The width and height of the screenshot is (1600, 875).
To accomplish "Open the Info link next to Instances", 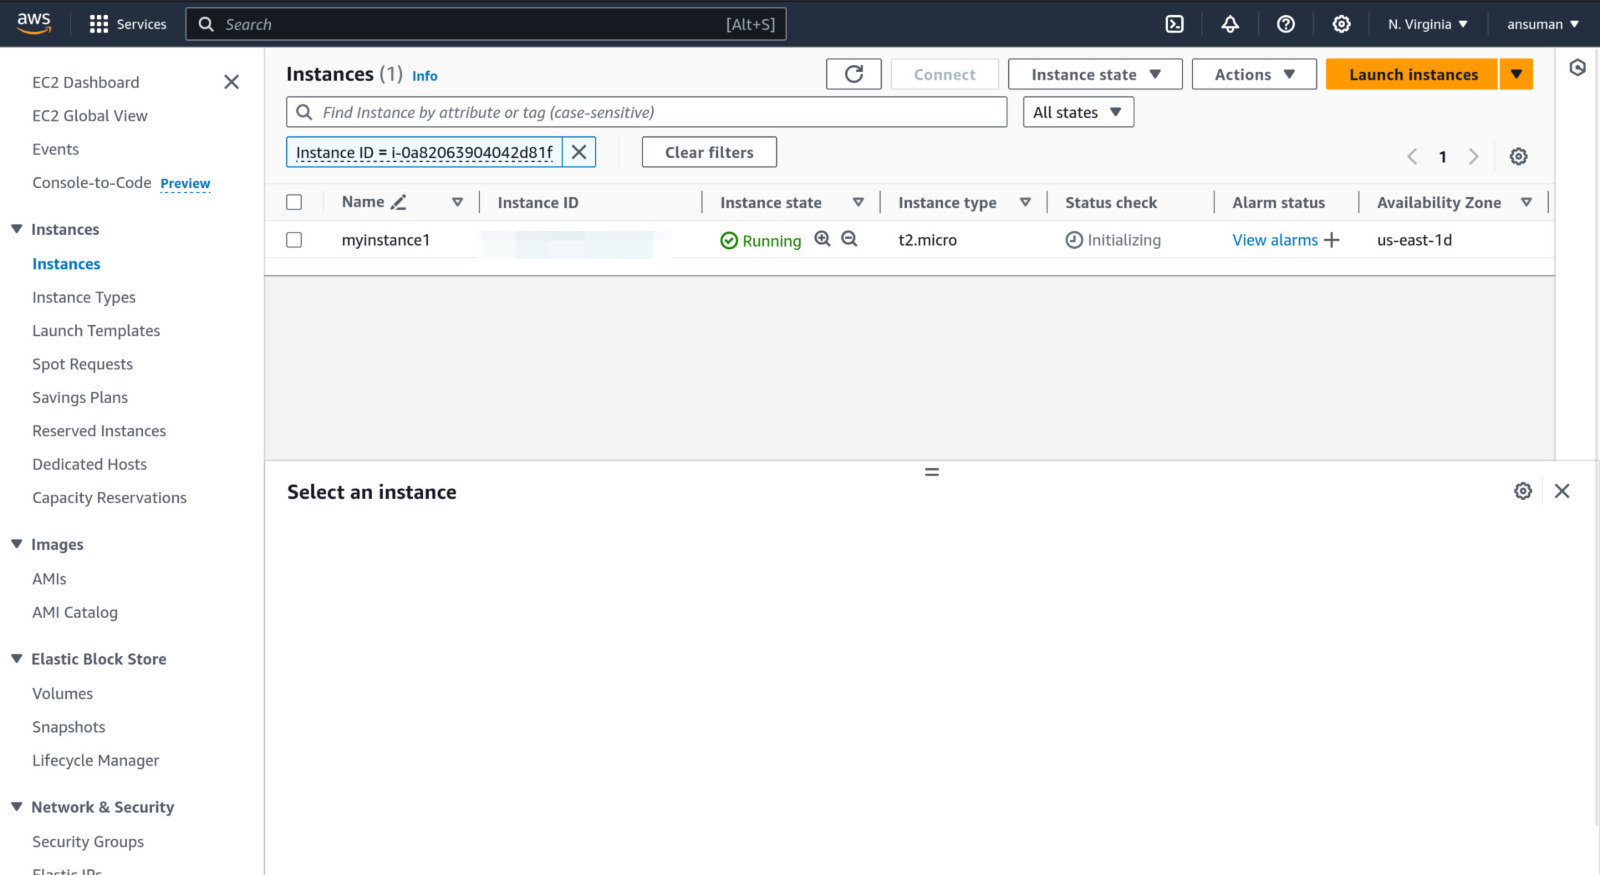I will pyautogui.click(x=425, y=76).
